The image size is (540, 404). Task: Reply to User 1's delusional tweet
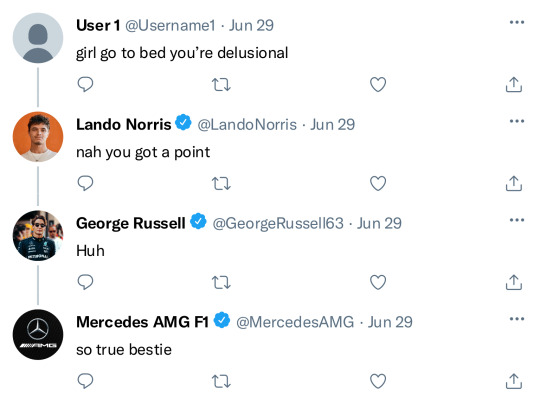click(85, 84)
